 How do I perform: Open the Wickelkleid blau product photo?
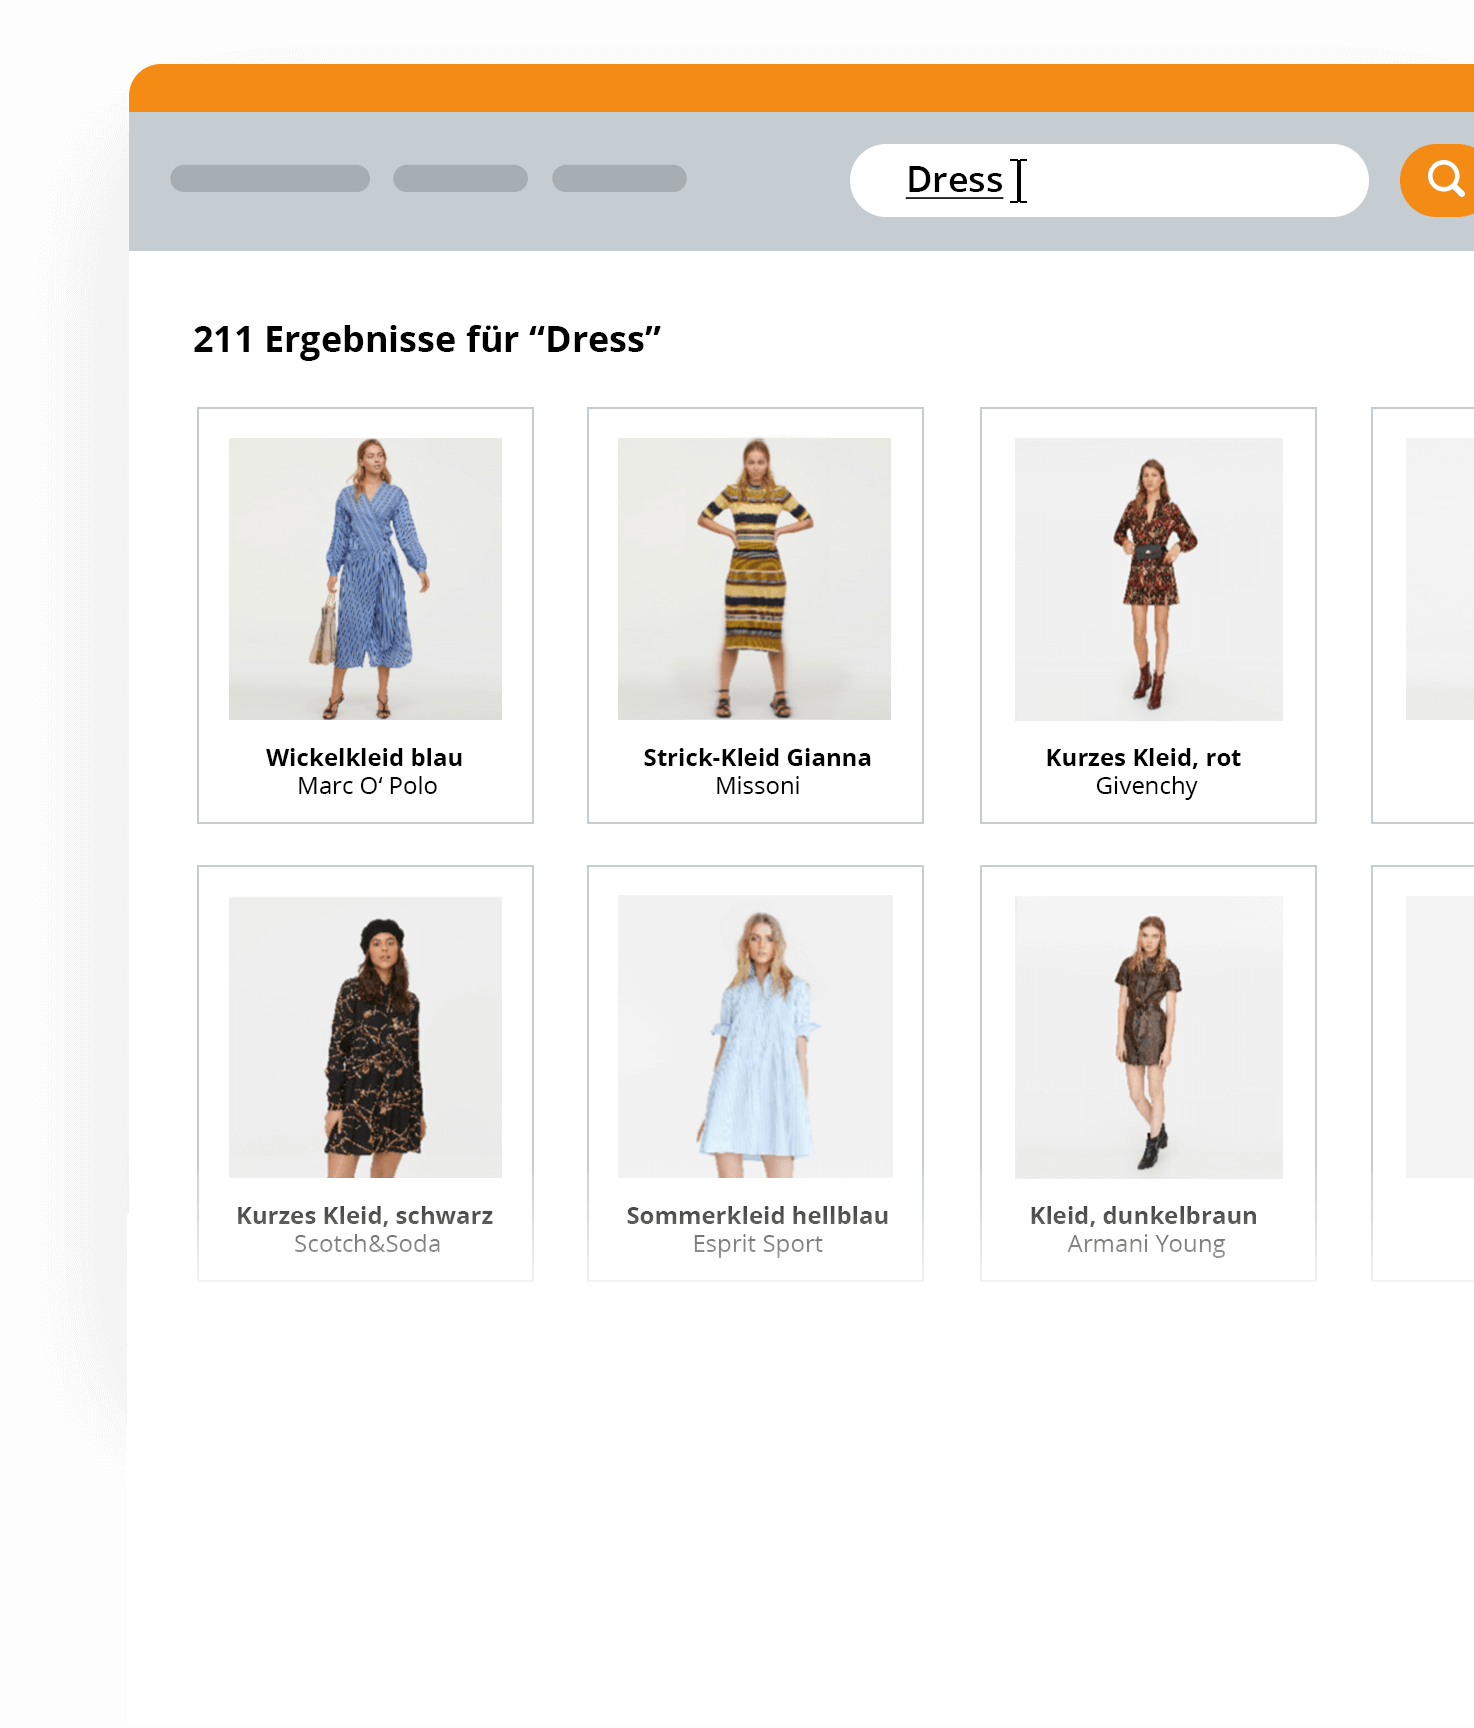(x=365, y=579)
